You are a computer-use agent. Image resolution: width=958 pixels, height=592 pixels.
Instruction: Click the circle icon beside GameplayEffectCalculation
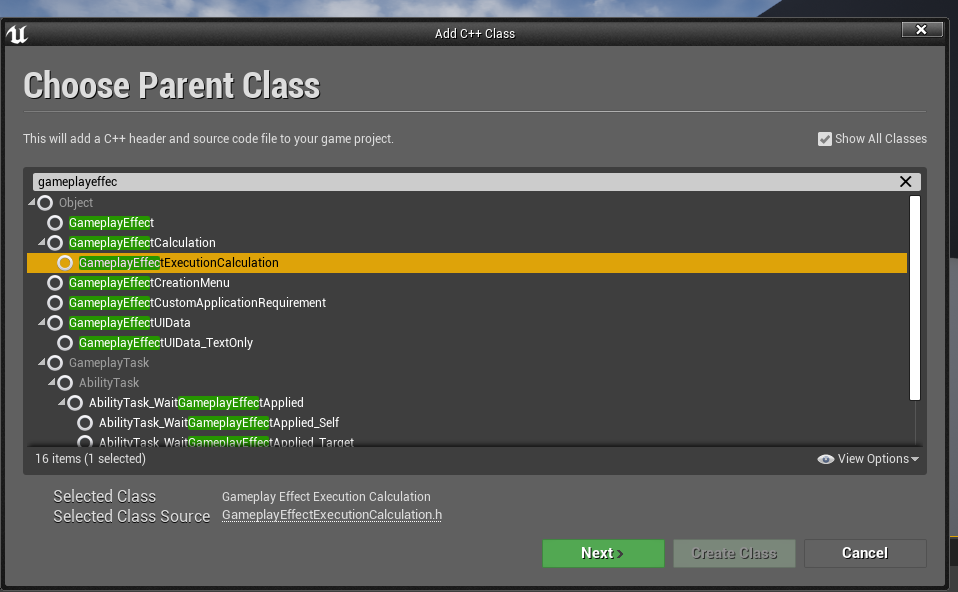pos(55,243)
